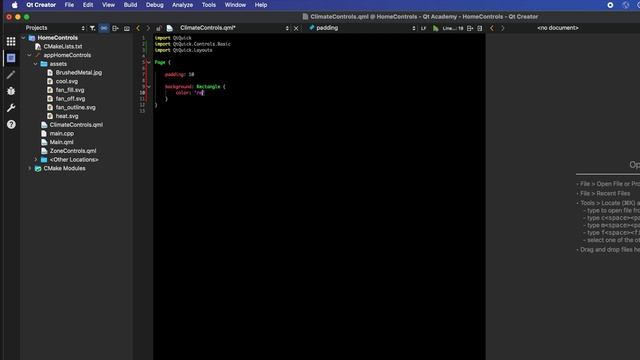640x360 pixels.
Task: Split the editor using toolbar split icon
Action: (470, 28)
